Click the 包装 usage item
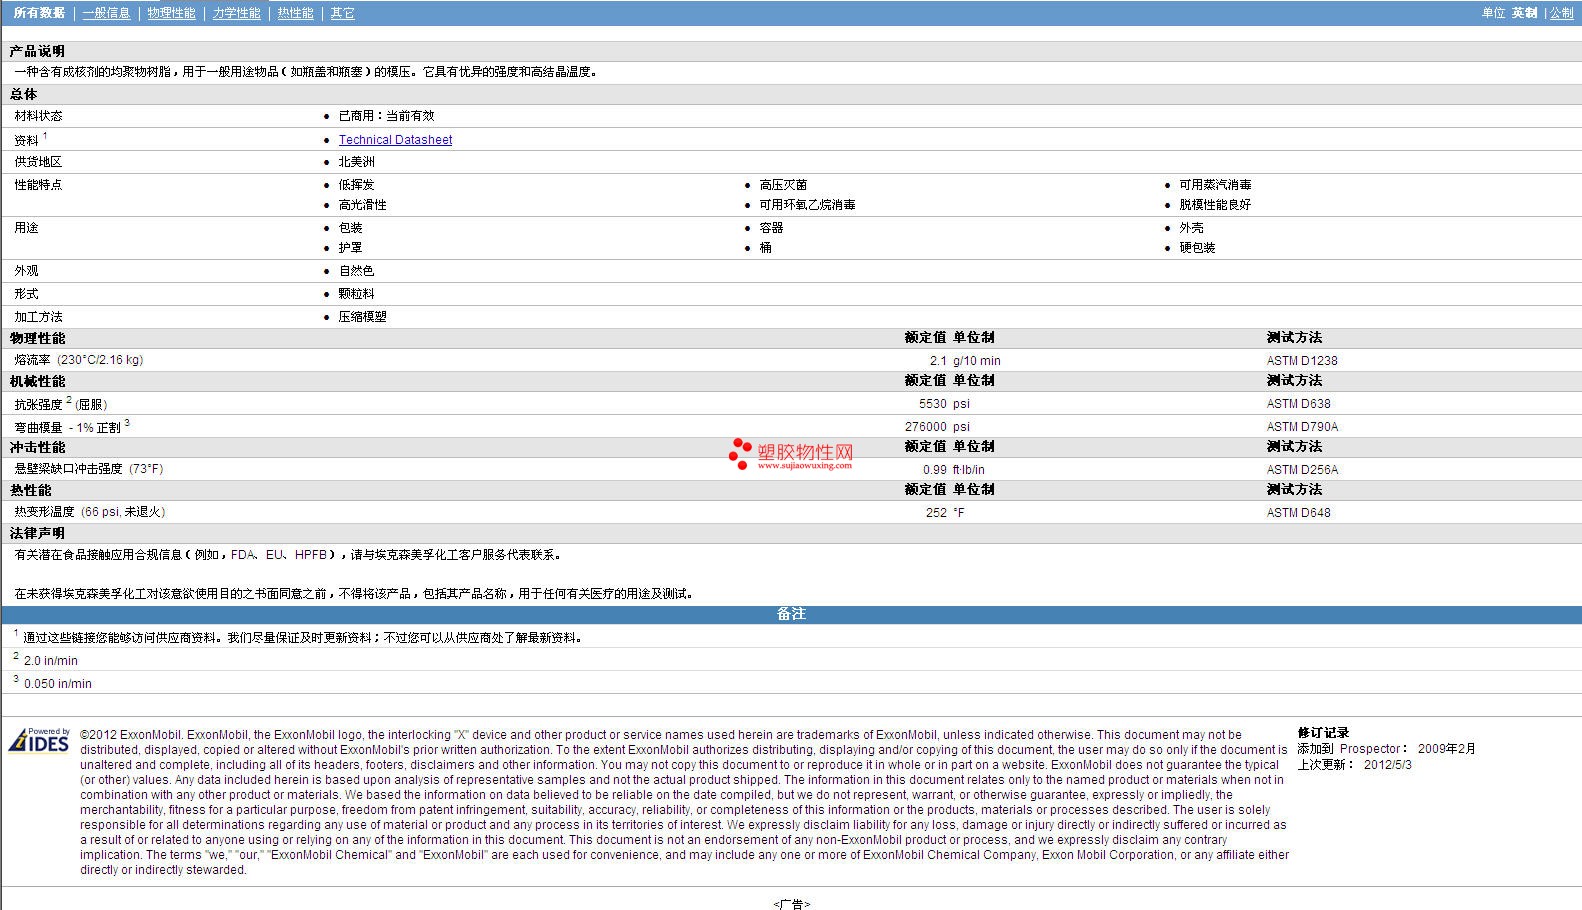The width and height of the screenshot is (1582, 910). 350,228
